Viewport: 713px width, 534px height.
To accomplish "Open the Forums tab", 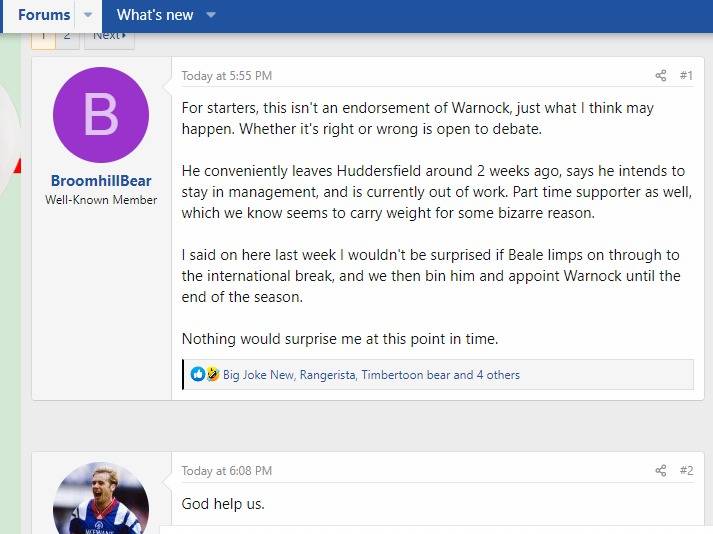I will (44, 15).
